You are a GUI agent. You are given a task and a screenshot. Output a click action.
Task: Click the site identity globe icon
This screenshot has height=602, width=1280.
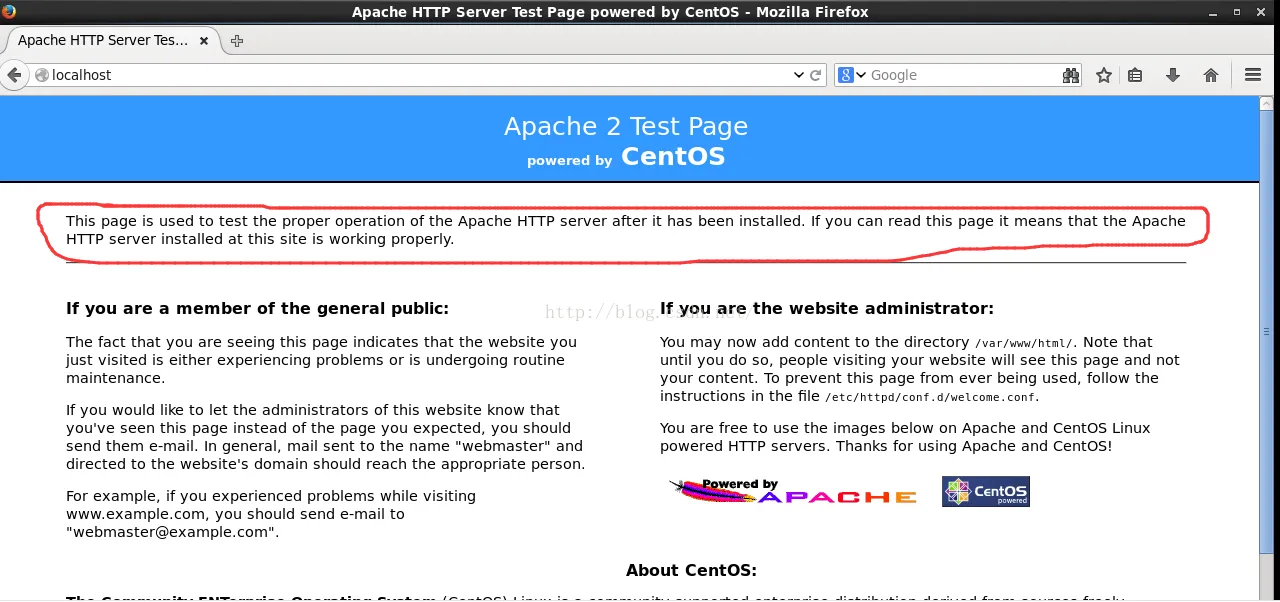pos(41,75)
